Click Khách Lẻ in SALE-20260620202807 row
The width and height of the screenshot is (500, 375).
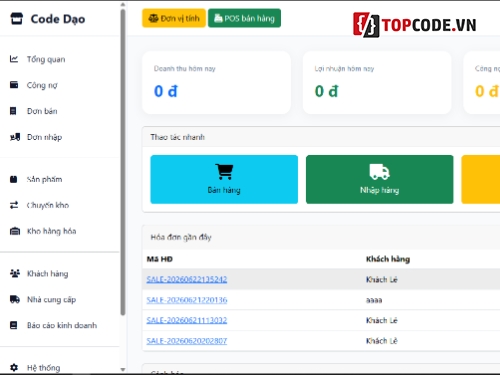(382, 341)
